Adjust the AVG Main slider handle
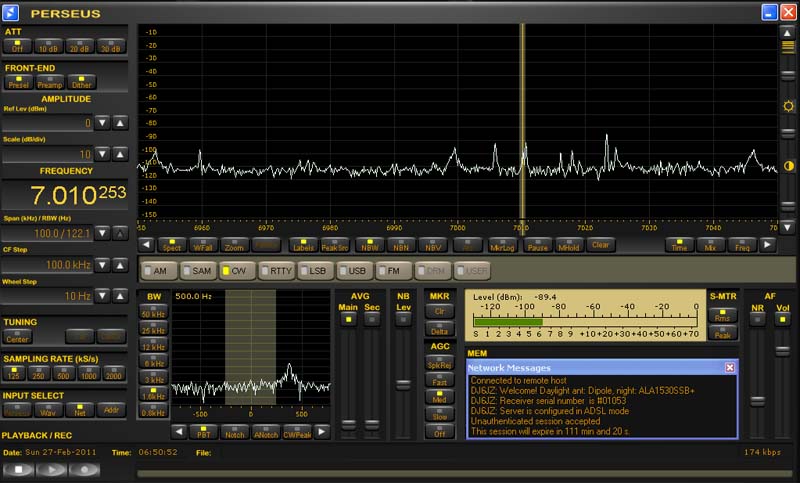The width and height of the screenshot is (800, 483). coord(348,424)
